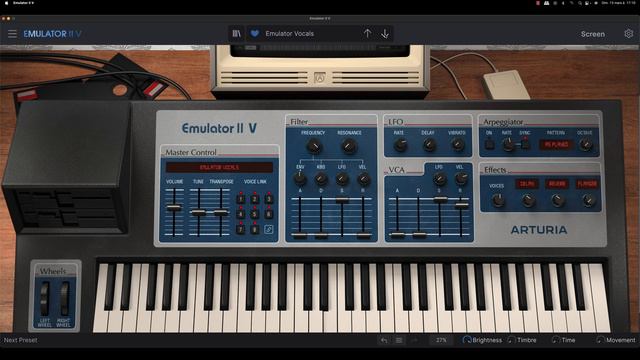
Task: Toggle voice link button 7
Action: [241, 229]
